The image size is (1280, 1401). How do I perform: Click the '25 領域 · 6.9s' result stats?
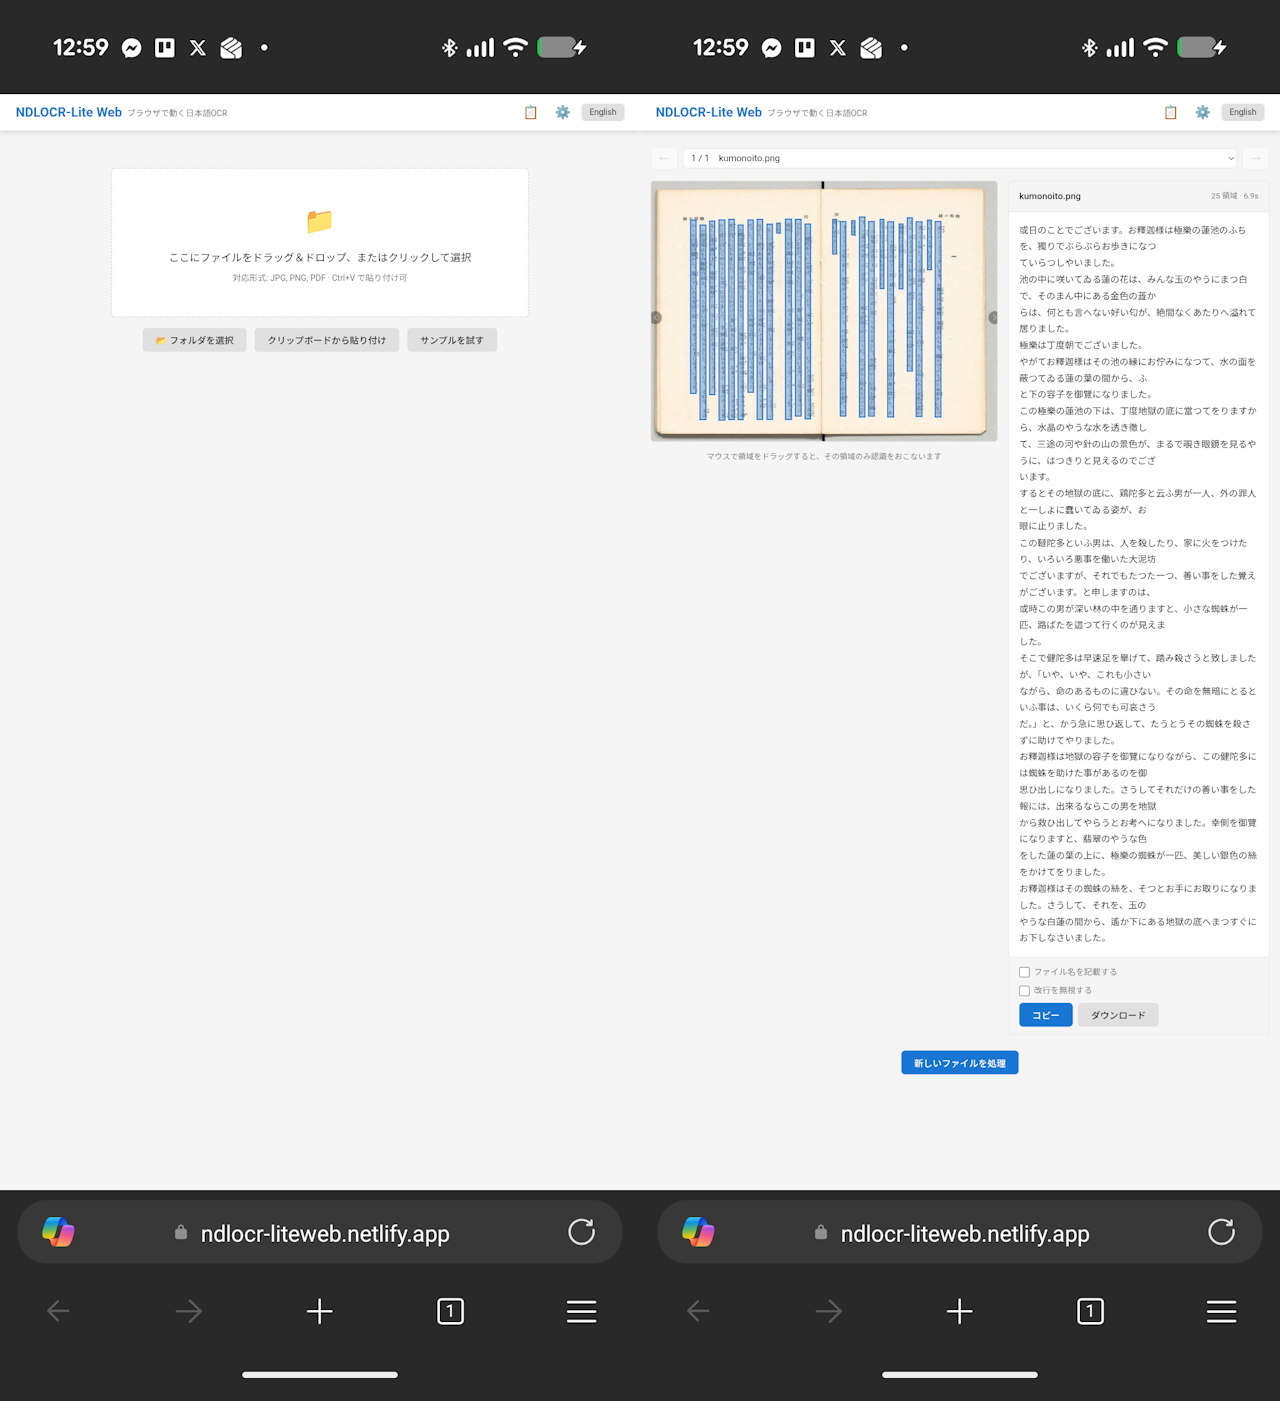(1235, 196)
